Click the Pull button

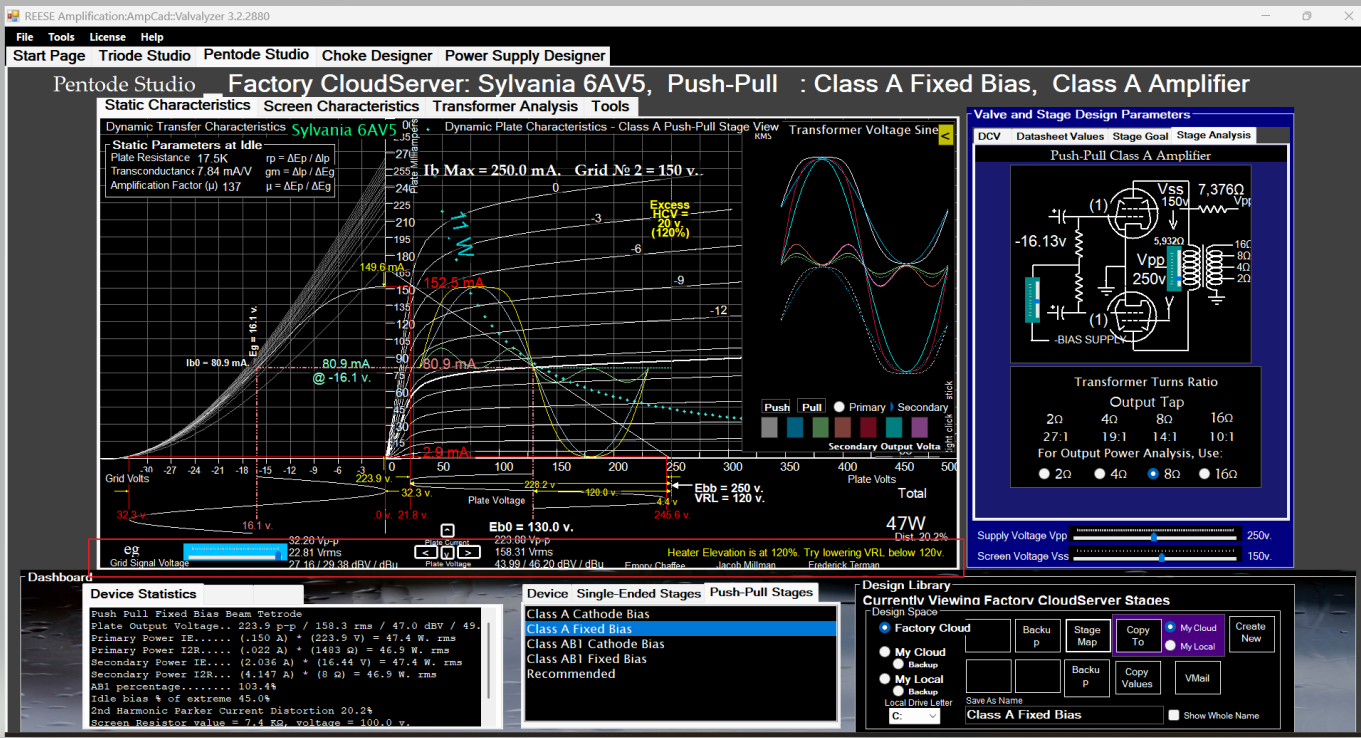[812, 407]
